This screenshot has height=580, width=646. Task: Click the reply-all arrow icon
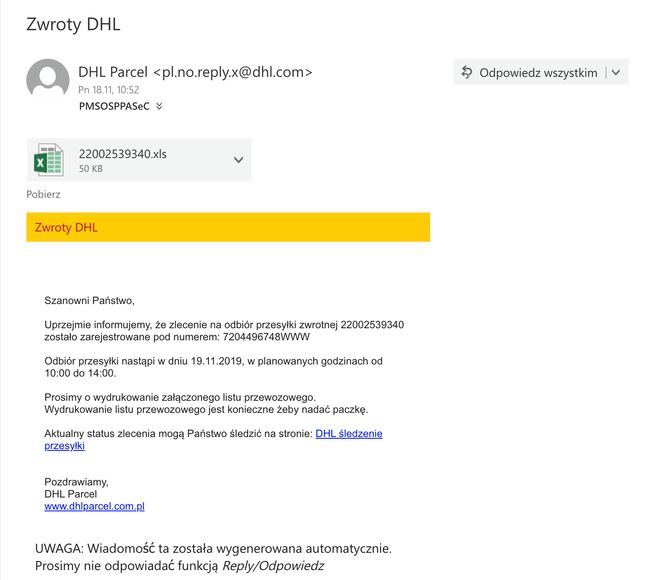[x=466, y=72]
